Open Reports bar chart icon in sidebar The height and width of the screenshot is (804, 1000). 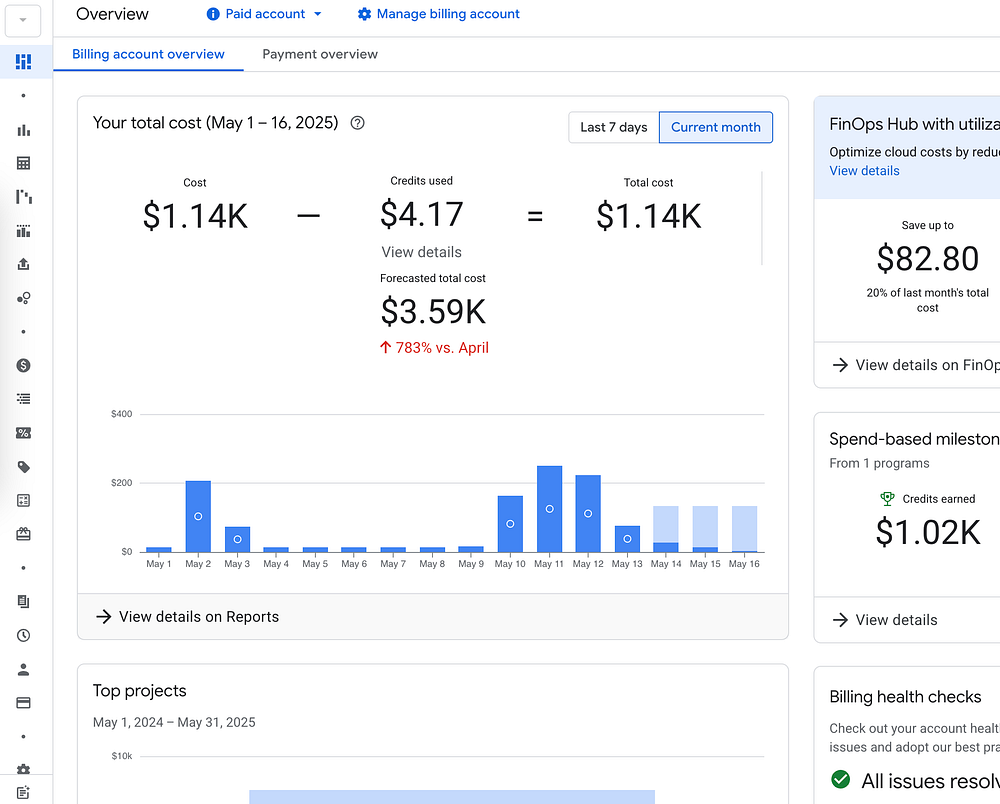click(x=24, y=130)
